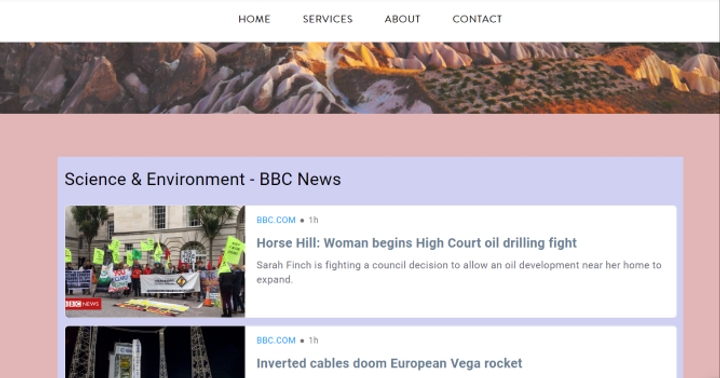Click the Science & Environment - BBC News feed title
The width and height of the screenshot is (720, 378).
point(202,179)
